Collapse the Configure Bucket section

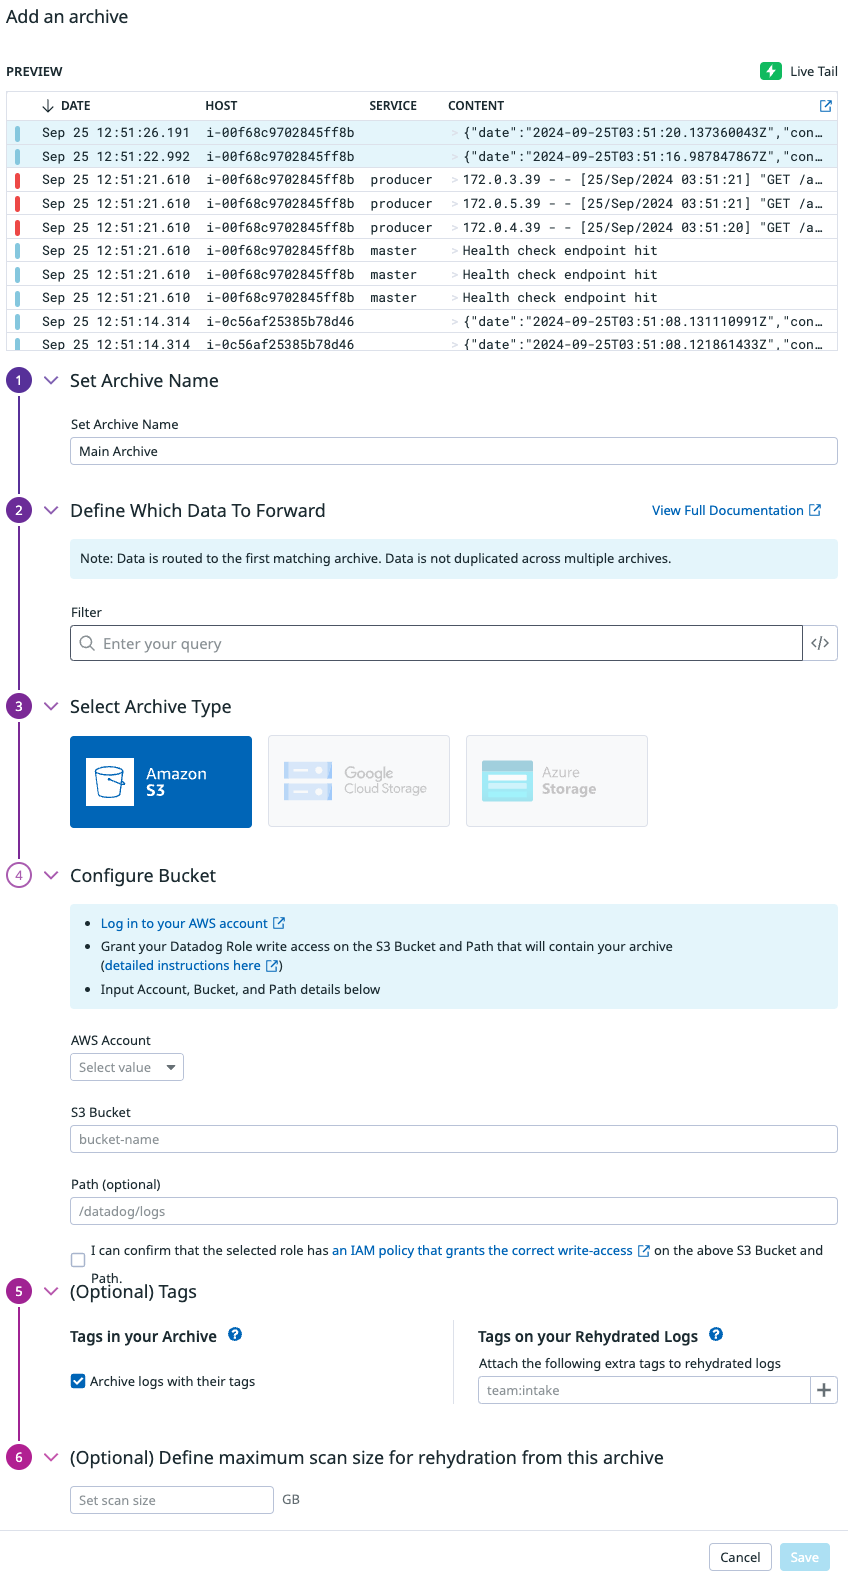tap(51, 875)
